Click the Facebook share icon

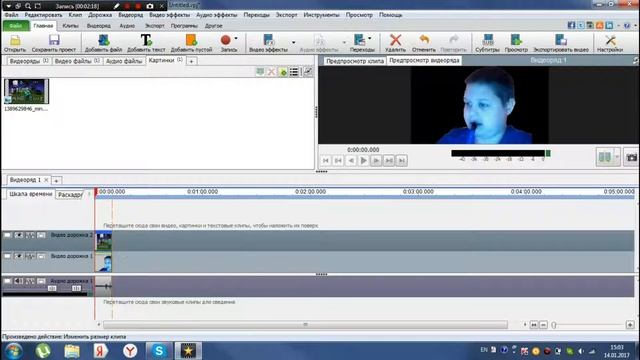pyautogui.click(x=571, y=25)
